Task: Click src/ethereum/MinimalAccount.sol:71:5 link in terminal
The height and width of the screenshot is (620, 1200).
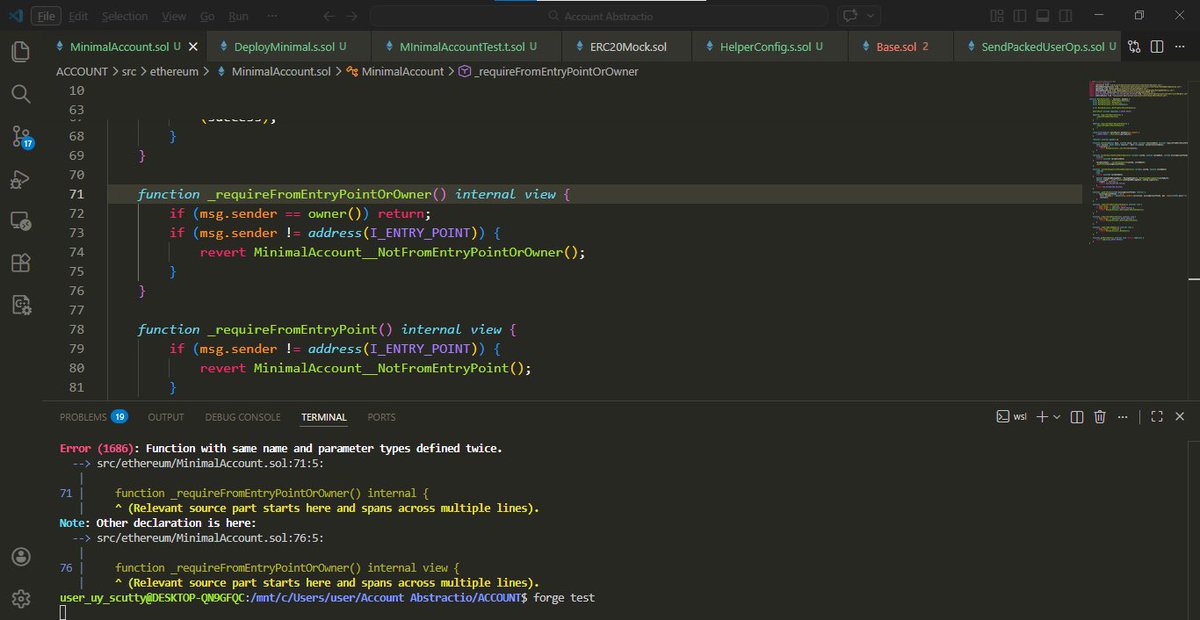Action: [x=210, y=464]
